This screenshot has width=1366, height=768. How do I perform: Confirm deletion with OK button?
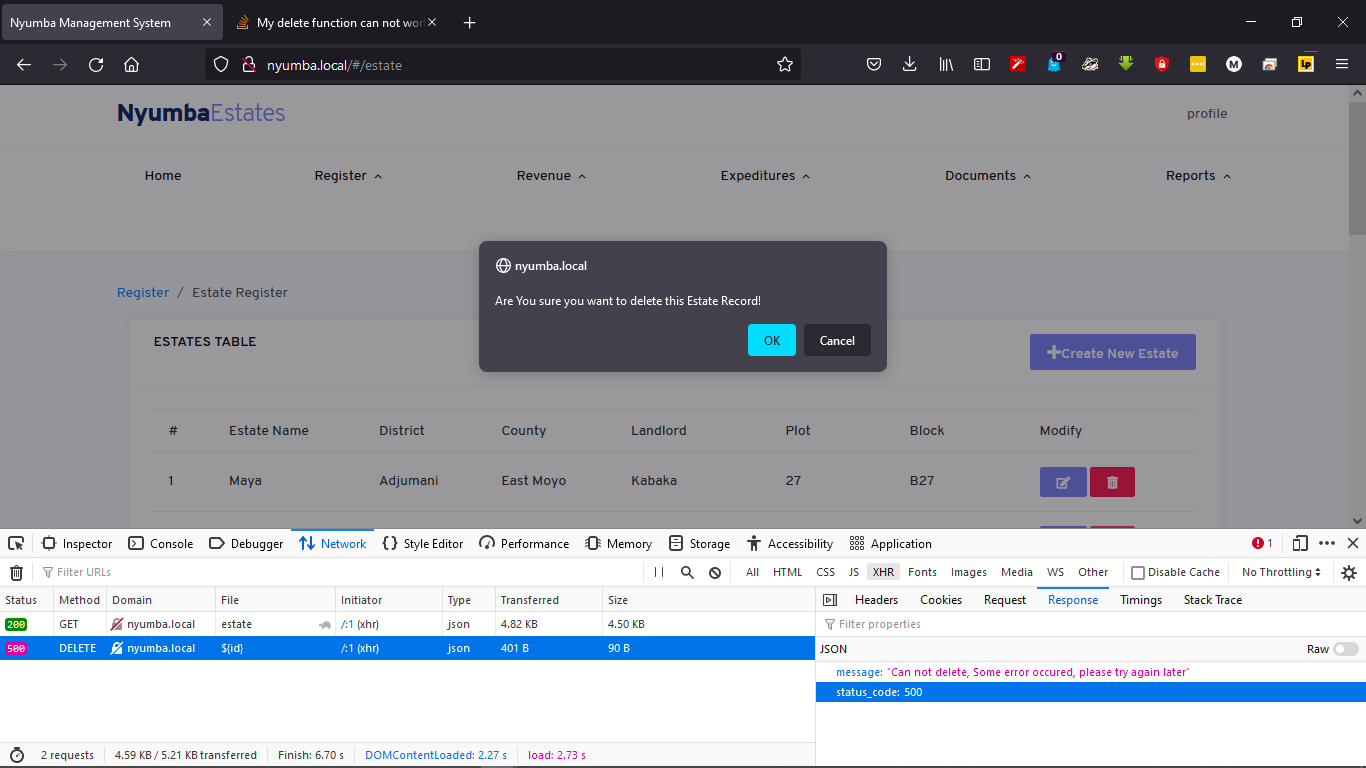[x=772, y=340]
